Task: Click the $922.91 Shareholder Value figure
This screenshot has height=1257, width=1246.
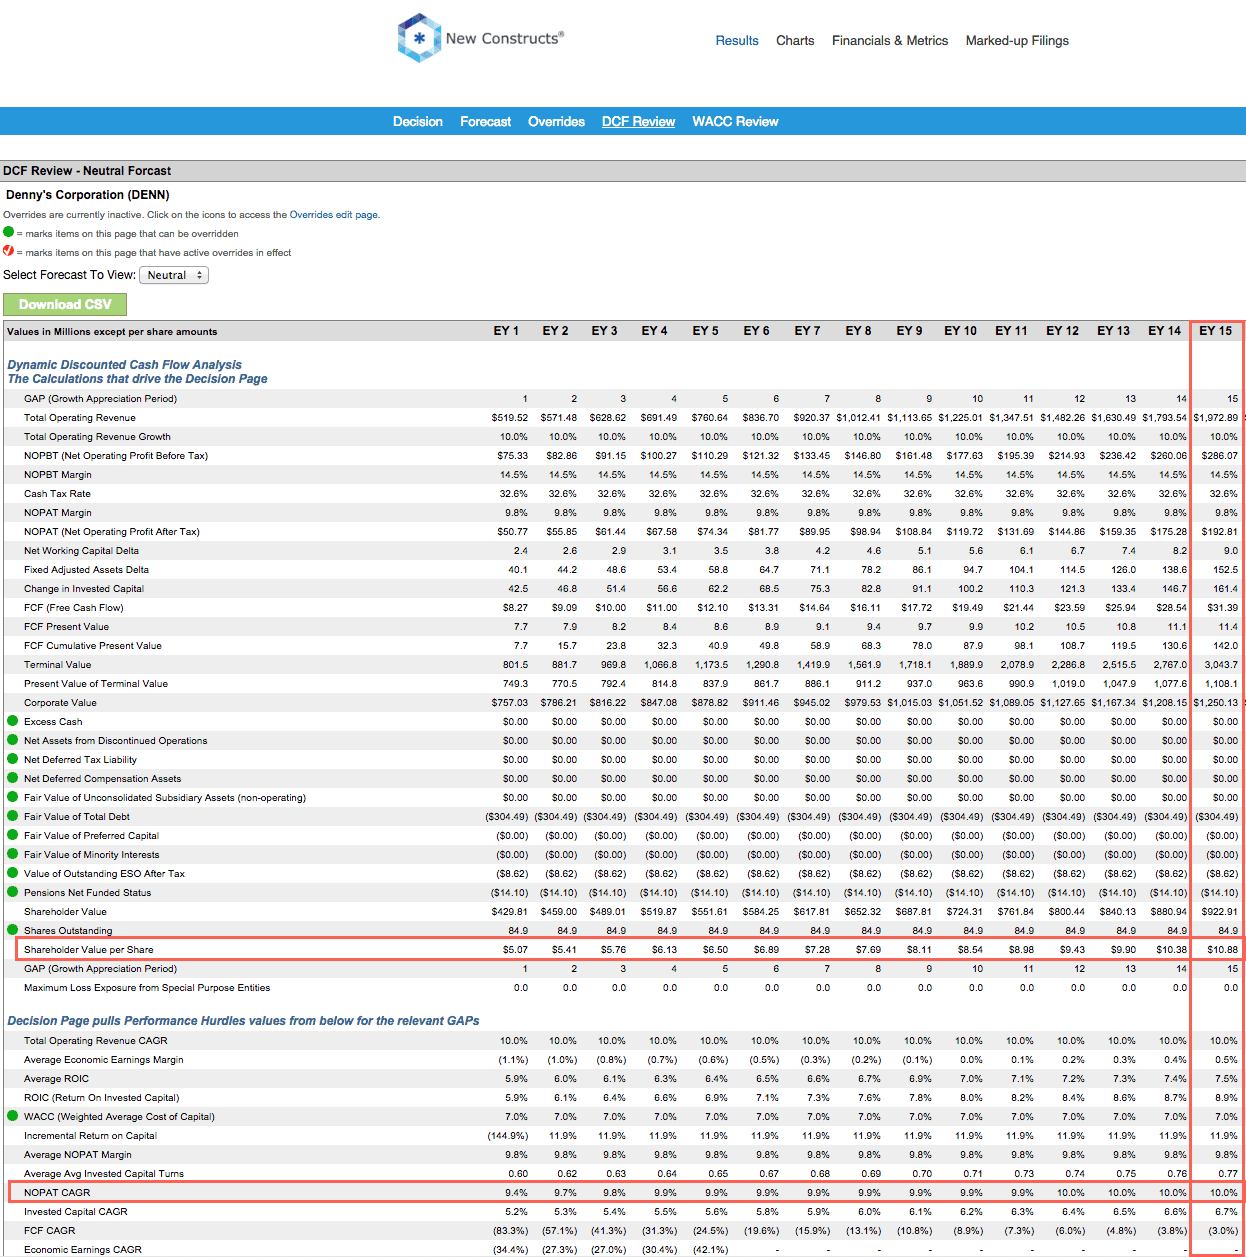Action: [x=1220, y=912]
